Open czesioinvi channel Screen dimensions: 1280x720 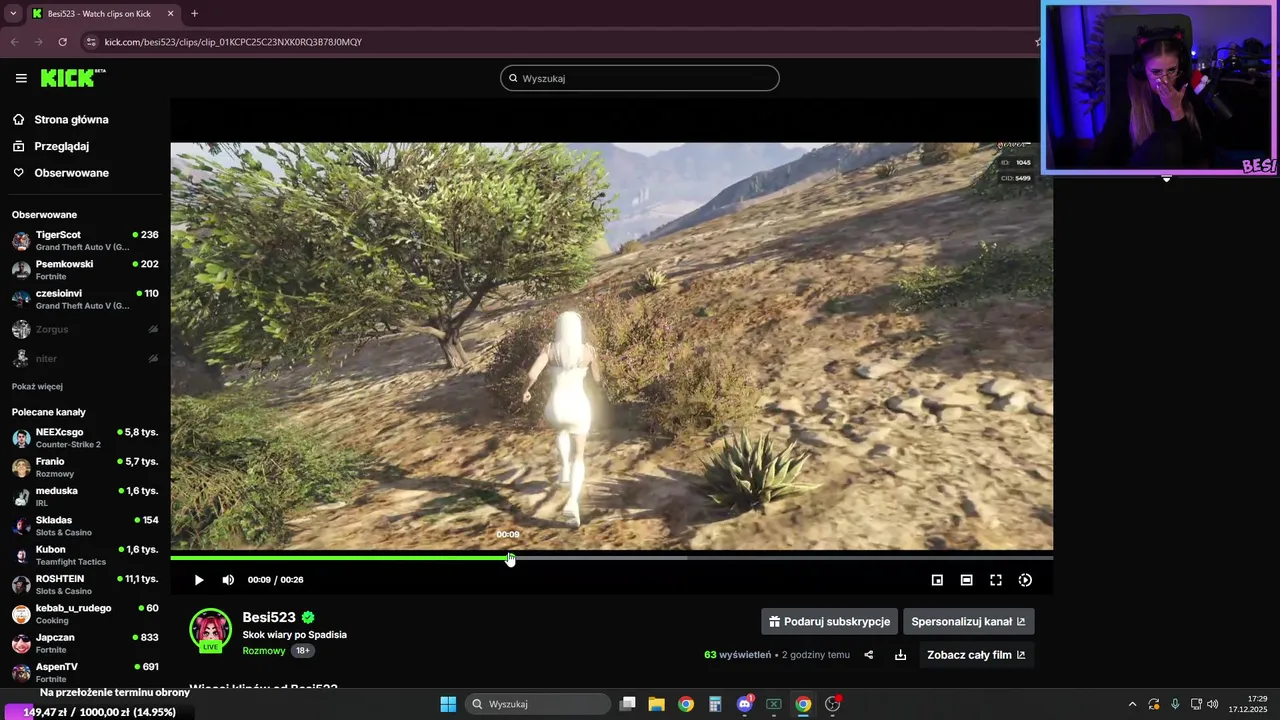tap(84, 299)
